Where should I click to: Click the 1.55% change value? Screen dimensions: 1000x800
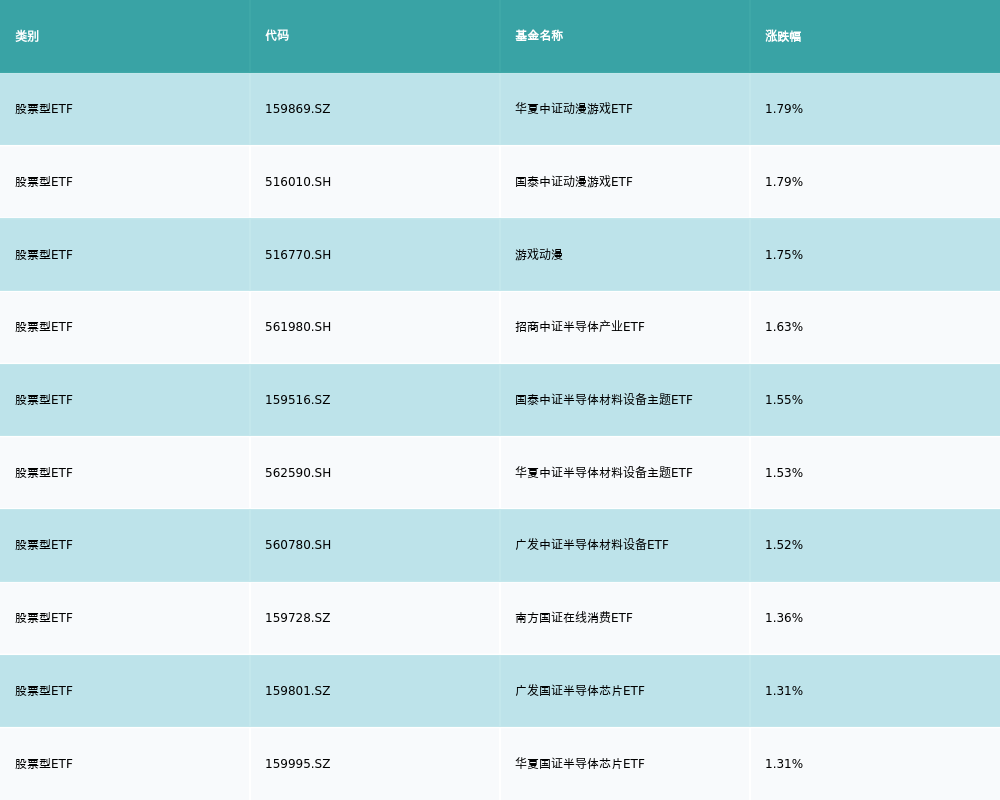tap(784, 400)
